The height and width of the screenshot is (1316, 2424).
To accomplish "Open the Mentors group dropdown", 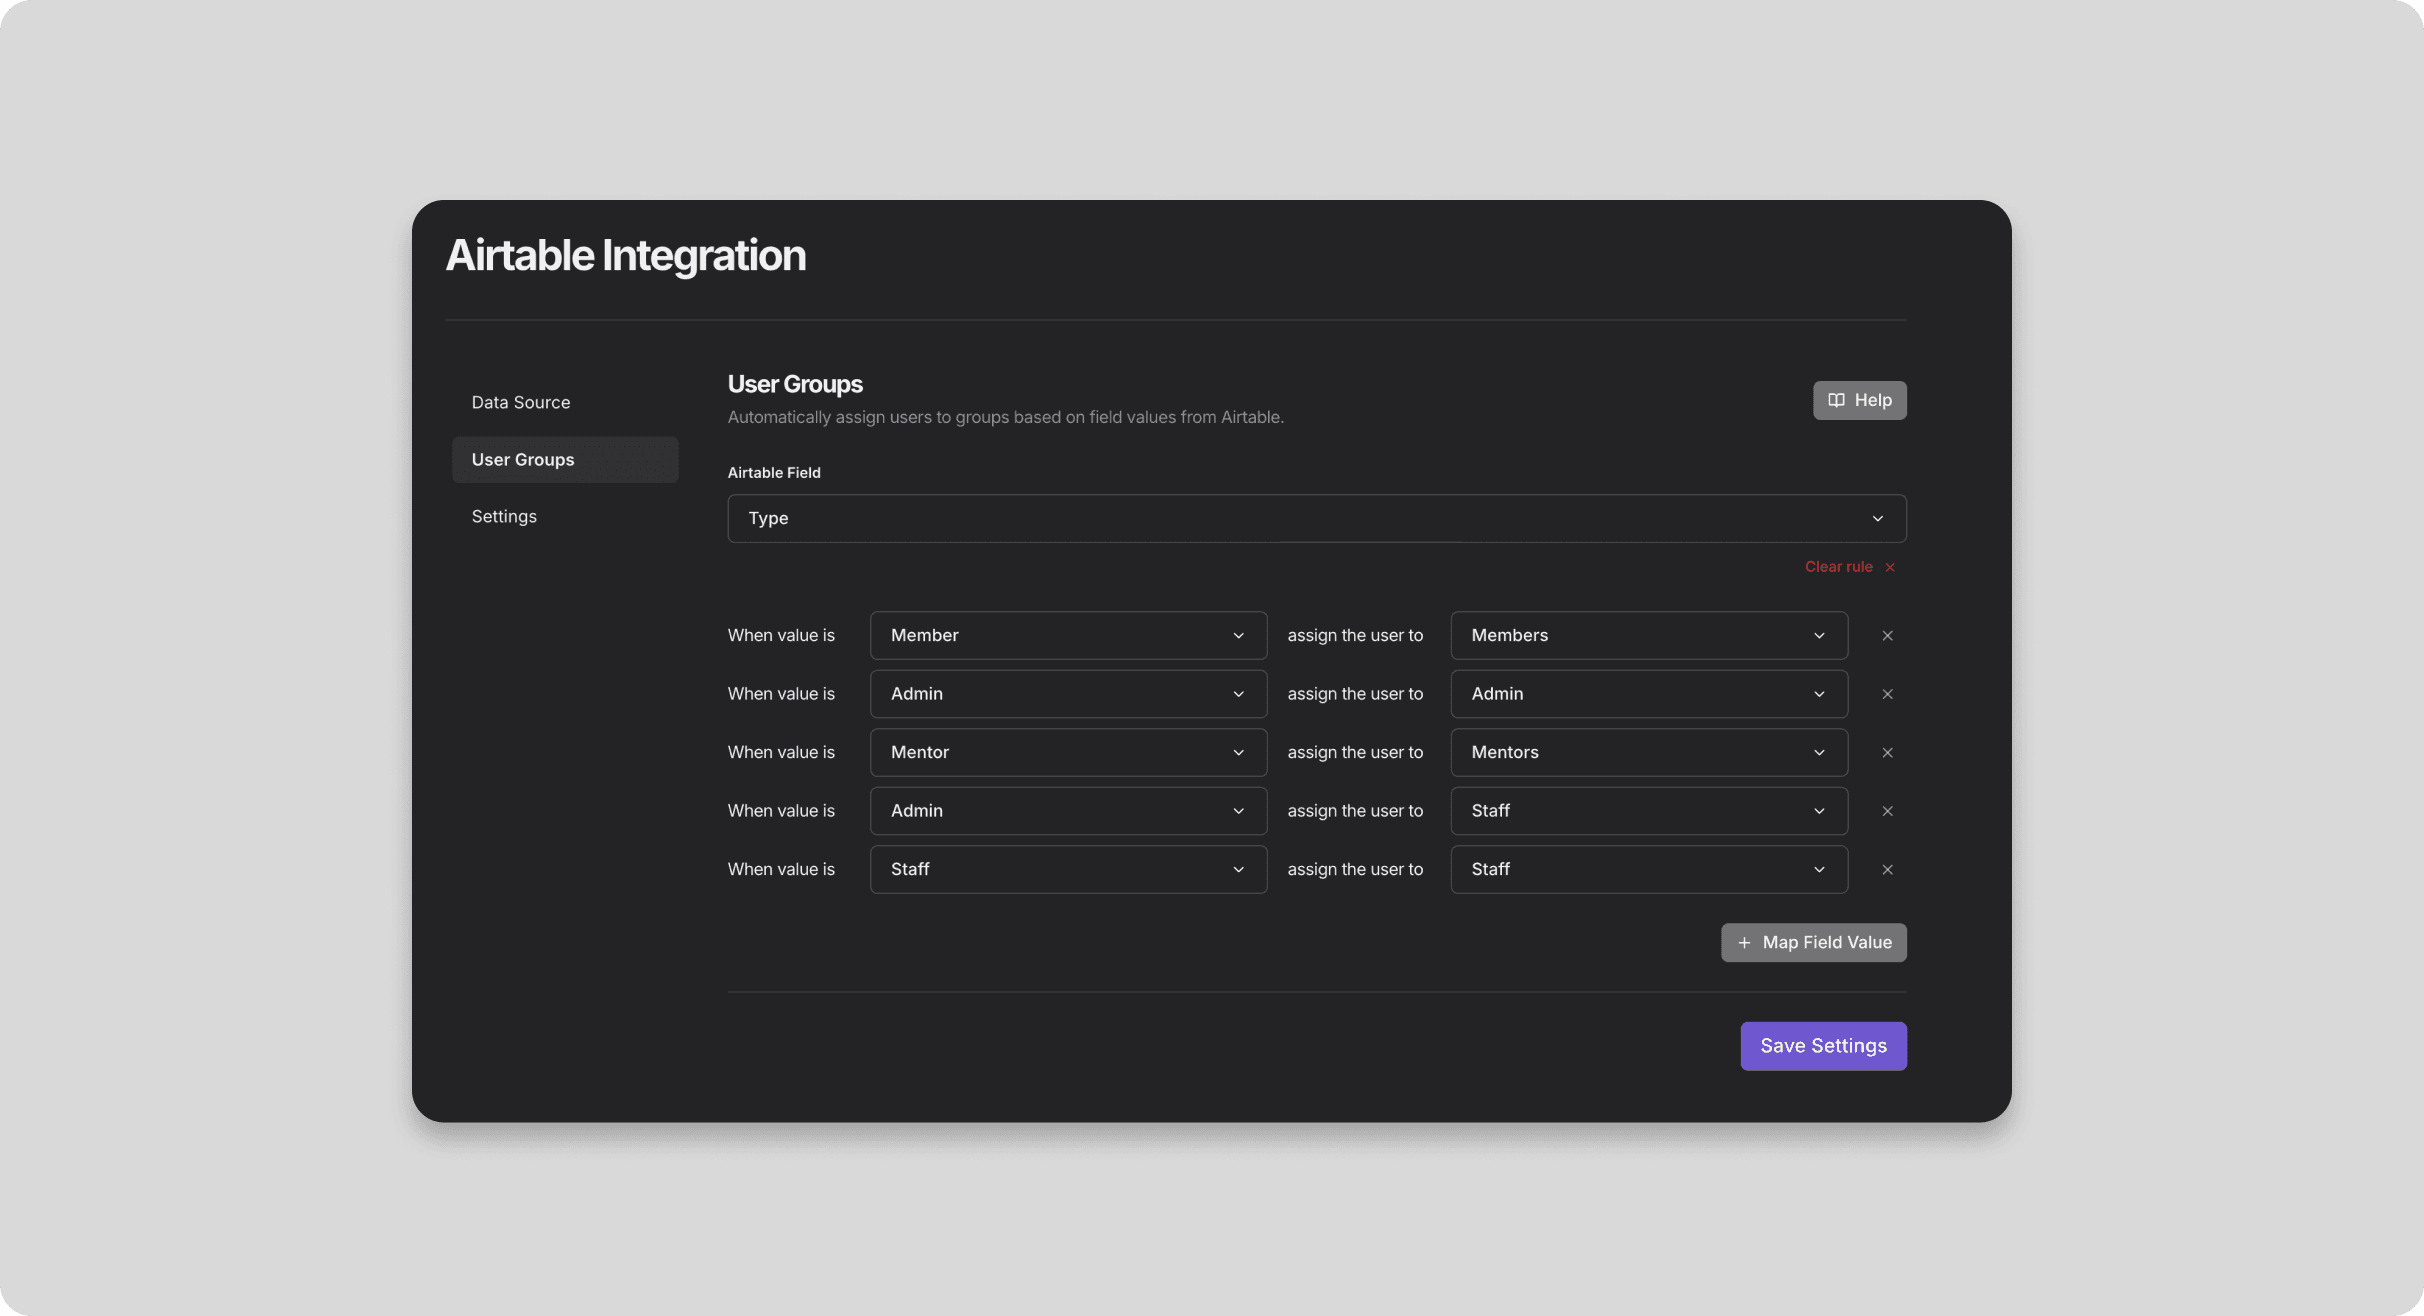I will [x=1648, y=753].
